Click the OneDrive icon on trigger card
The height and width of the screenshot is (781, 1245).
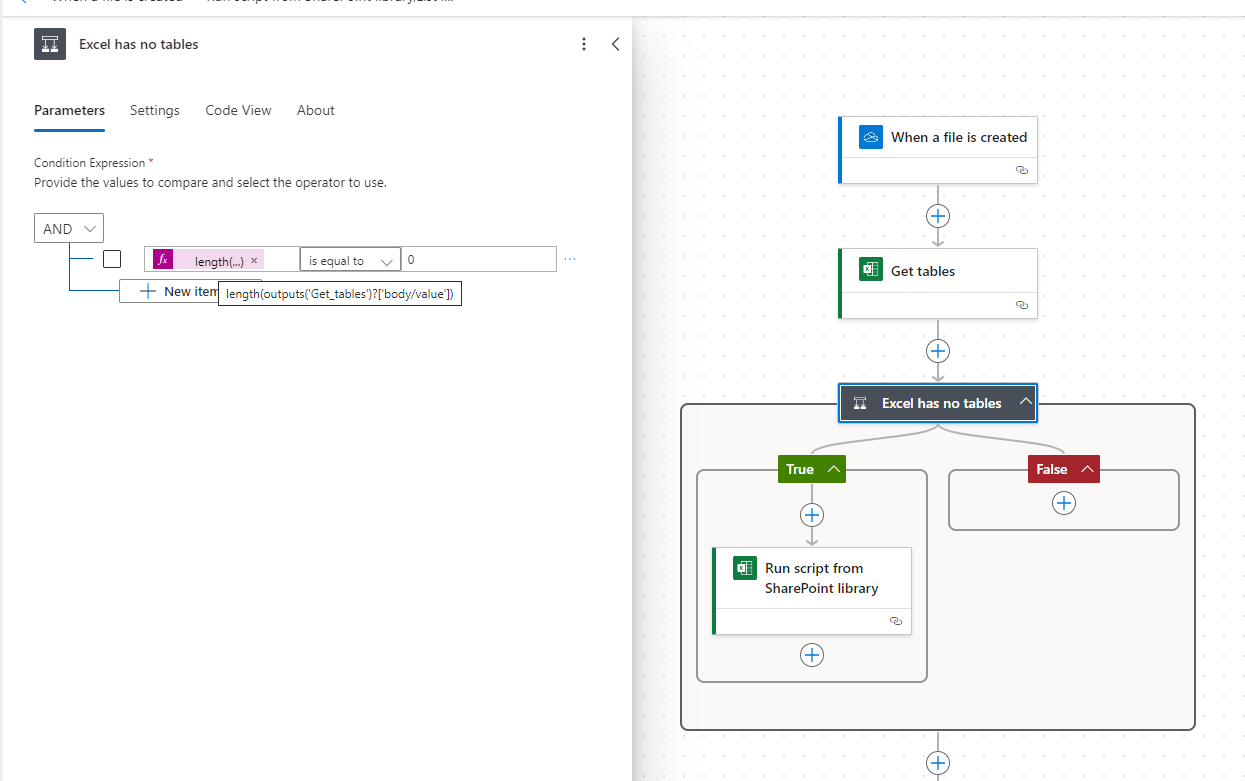click(870, 137)
